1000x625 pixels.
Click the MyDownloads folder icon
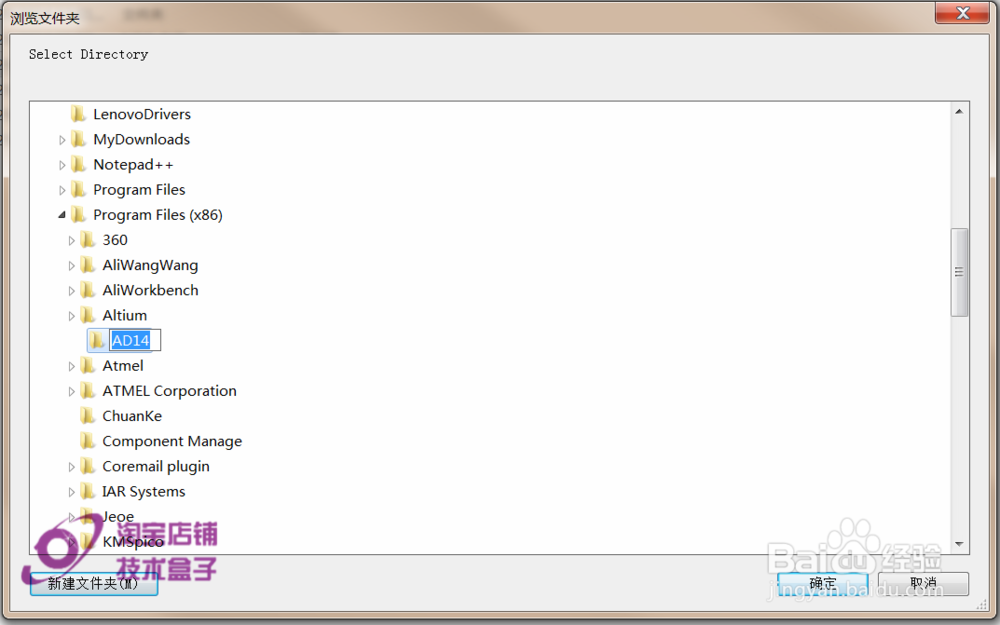point(78,139)
